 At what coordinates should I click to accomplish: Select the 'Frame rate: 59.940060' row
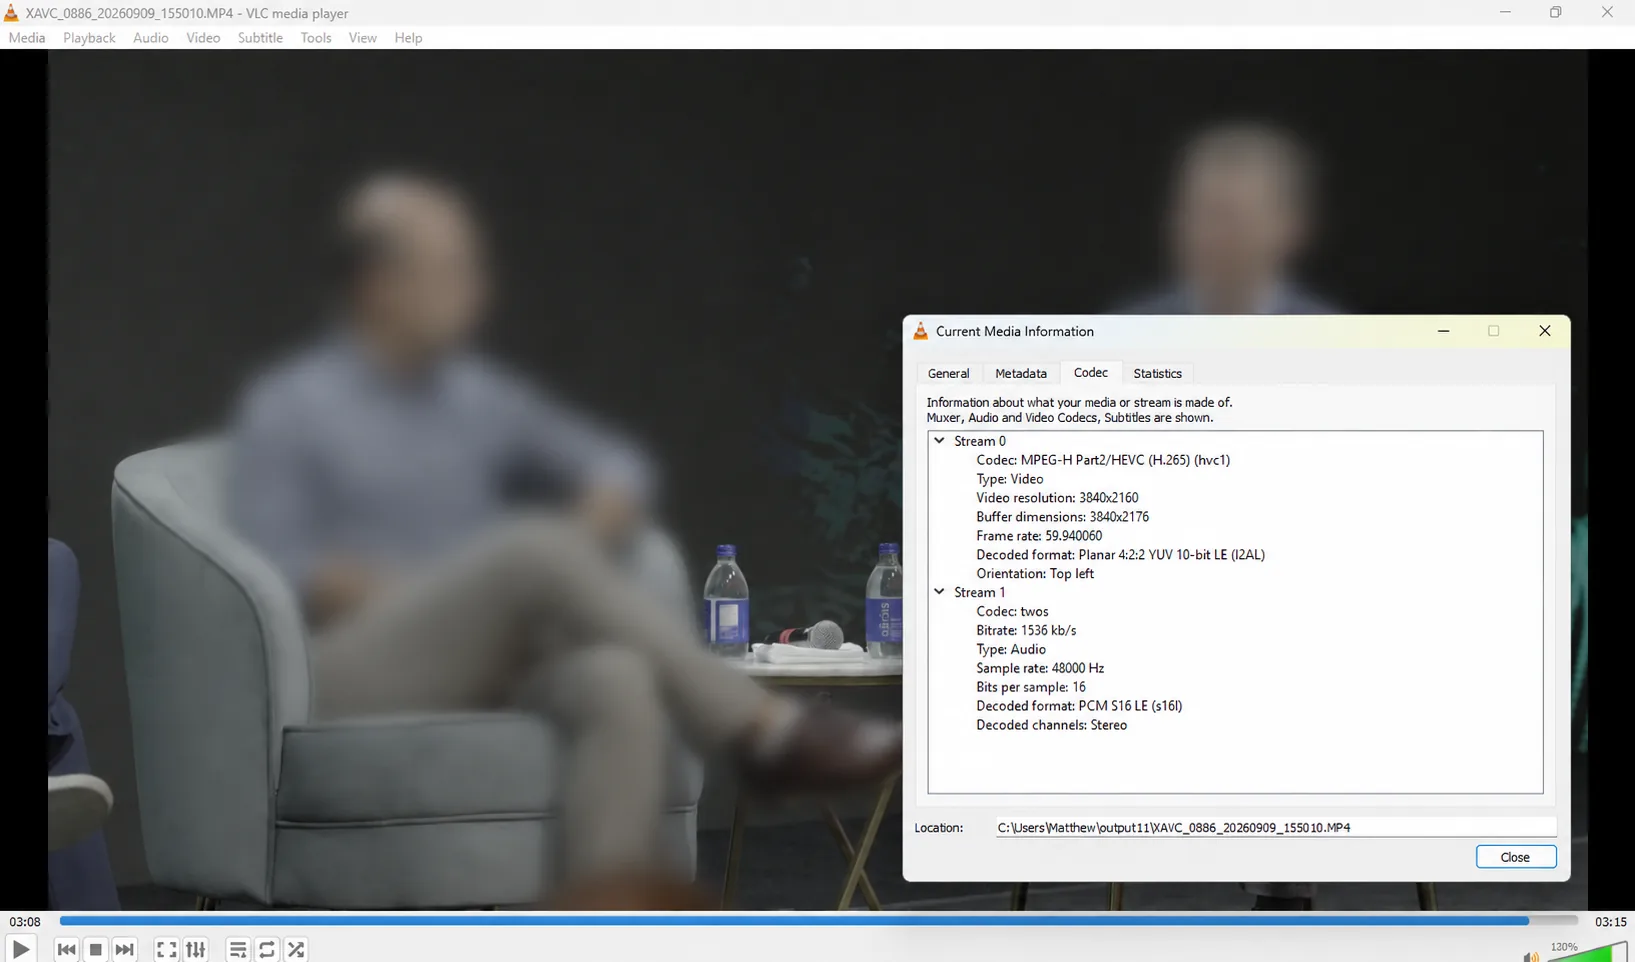[1039, 536]
